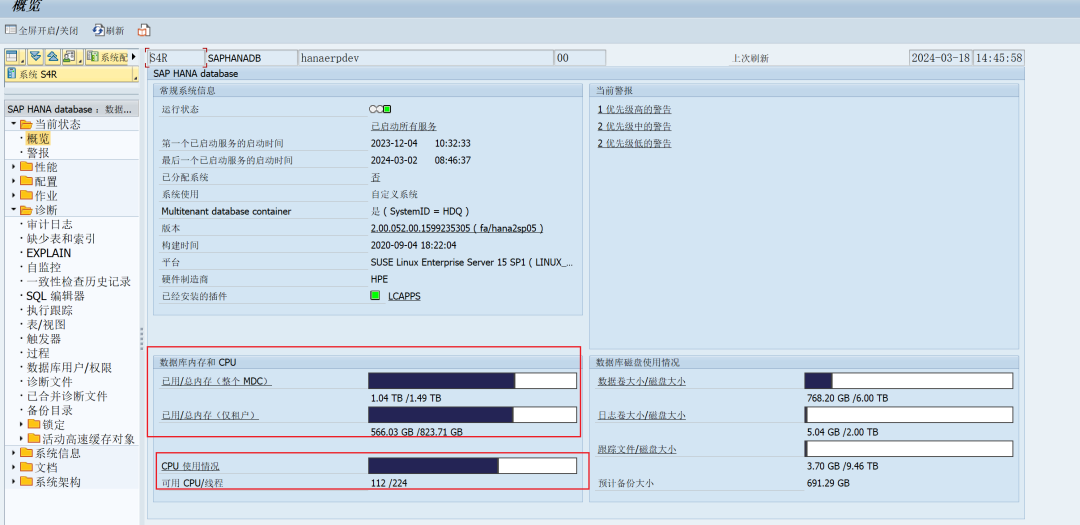Open 缺少表和索引 tree entry

pos(61,239)
